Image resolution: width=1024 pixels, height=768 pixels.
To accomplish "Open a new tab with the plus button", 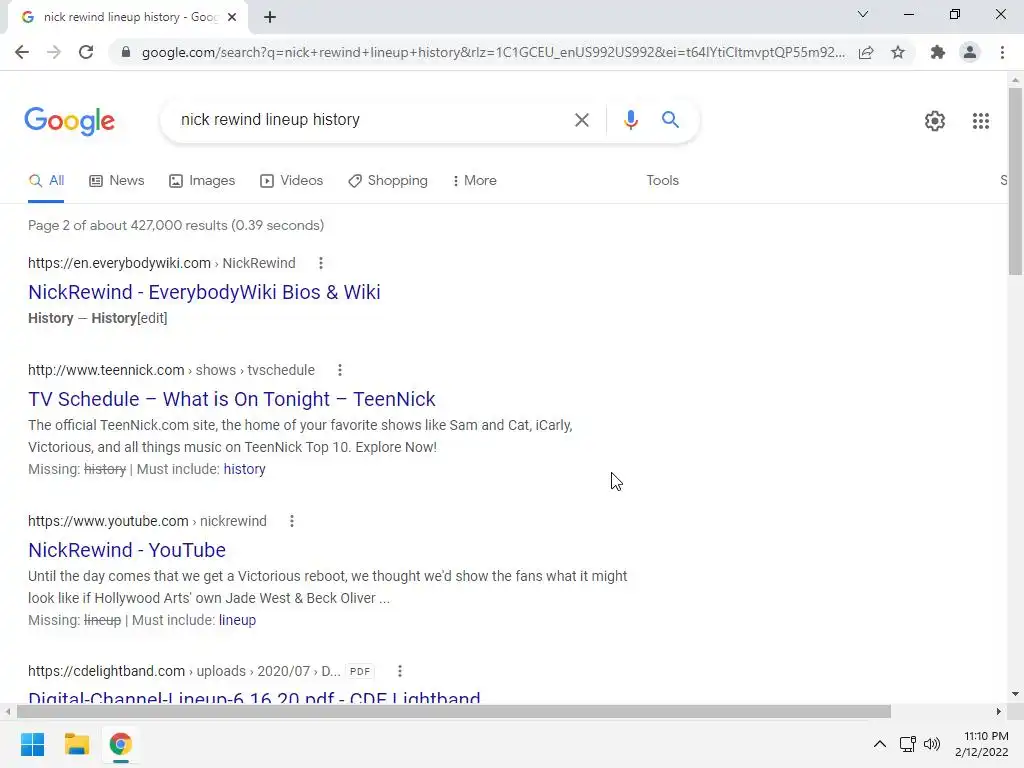I will (x=270, y=17).
